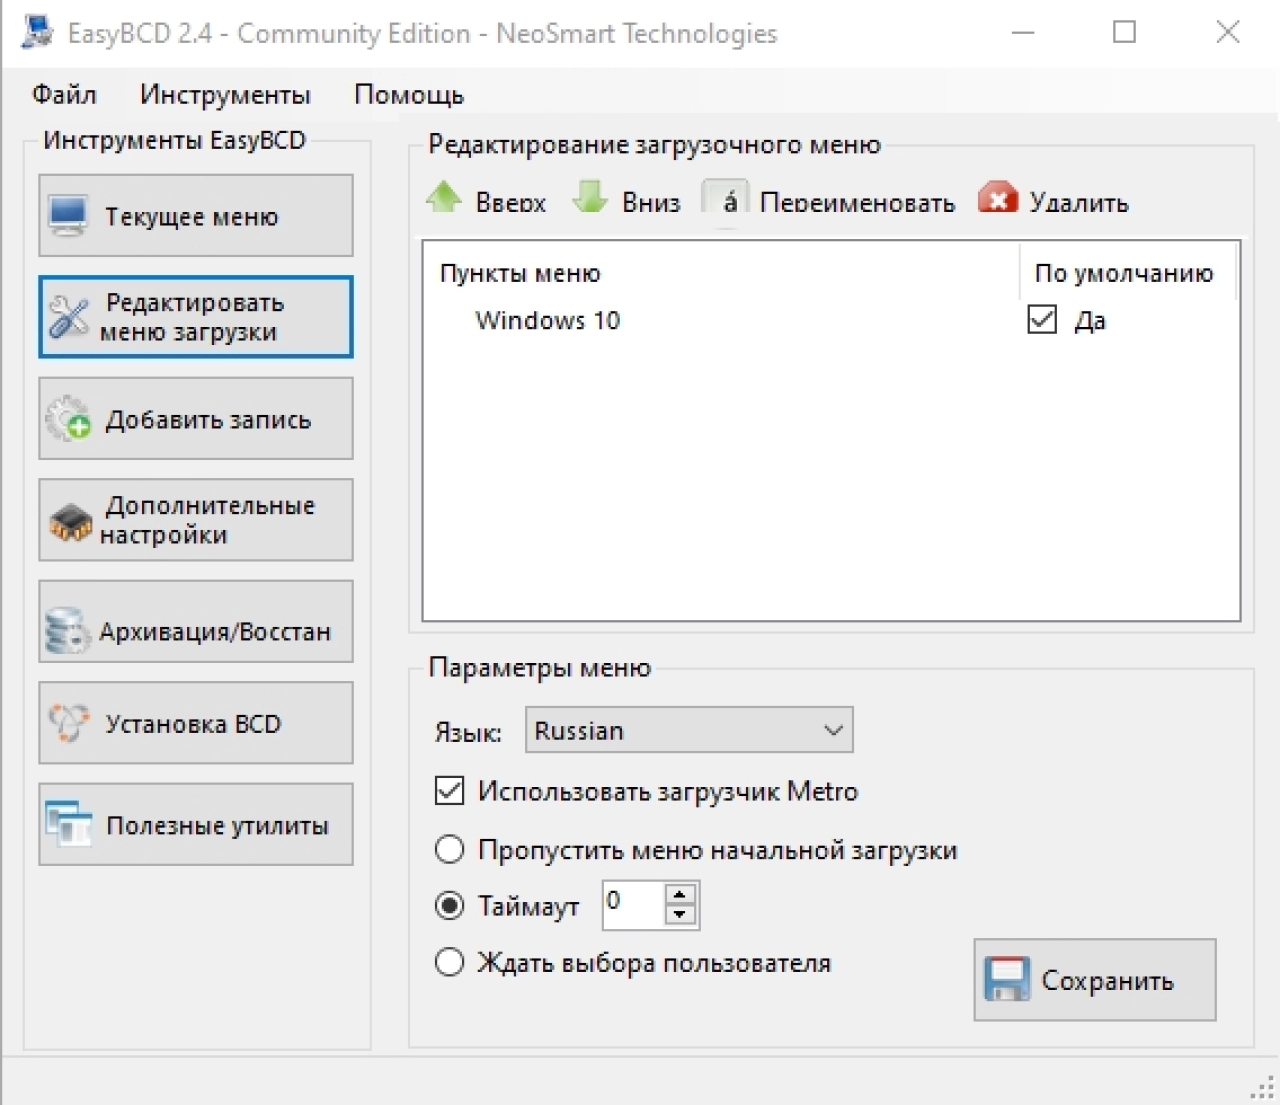Click the Полезные утилиты button label
This screenshot has width=1280, height=1105.
coord(217,825)
